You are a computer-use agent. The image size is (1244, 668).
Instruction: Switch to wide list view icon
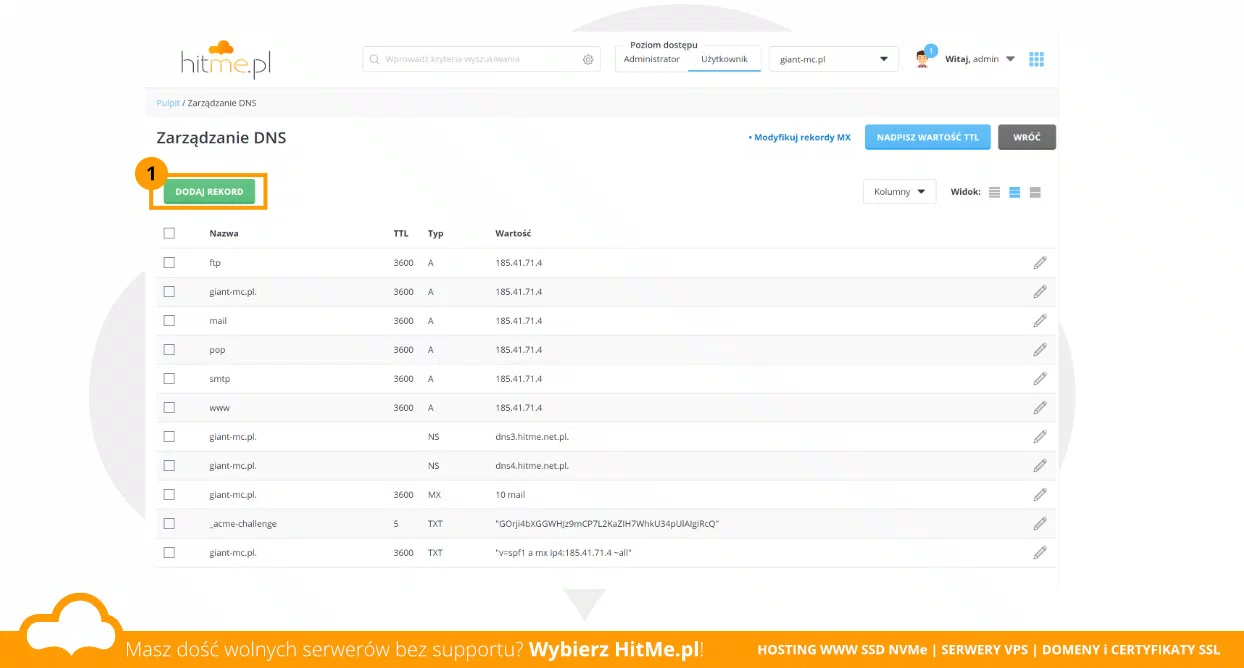tap(1035, 192)
